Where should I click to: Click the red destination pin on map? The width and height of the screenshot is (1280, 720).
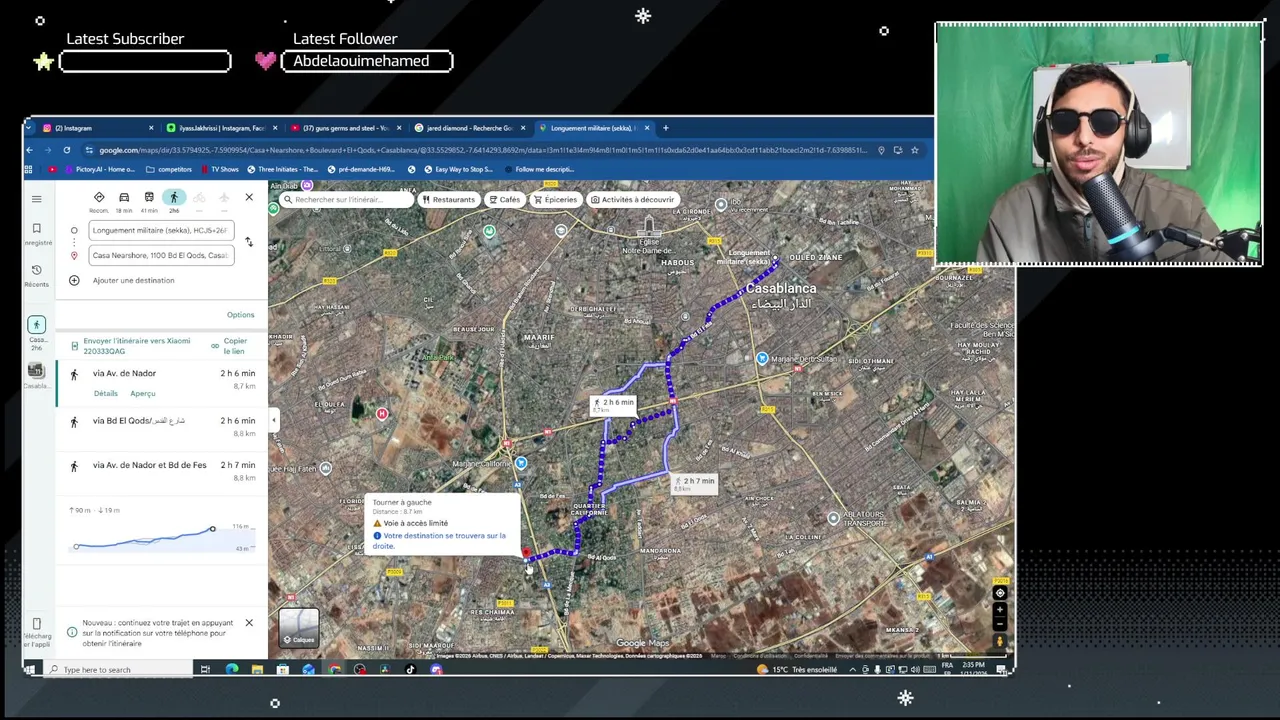[526, 553]
